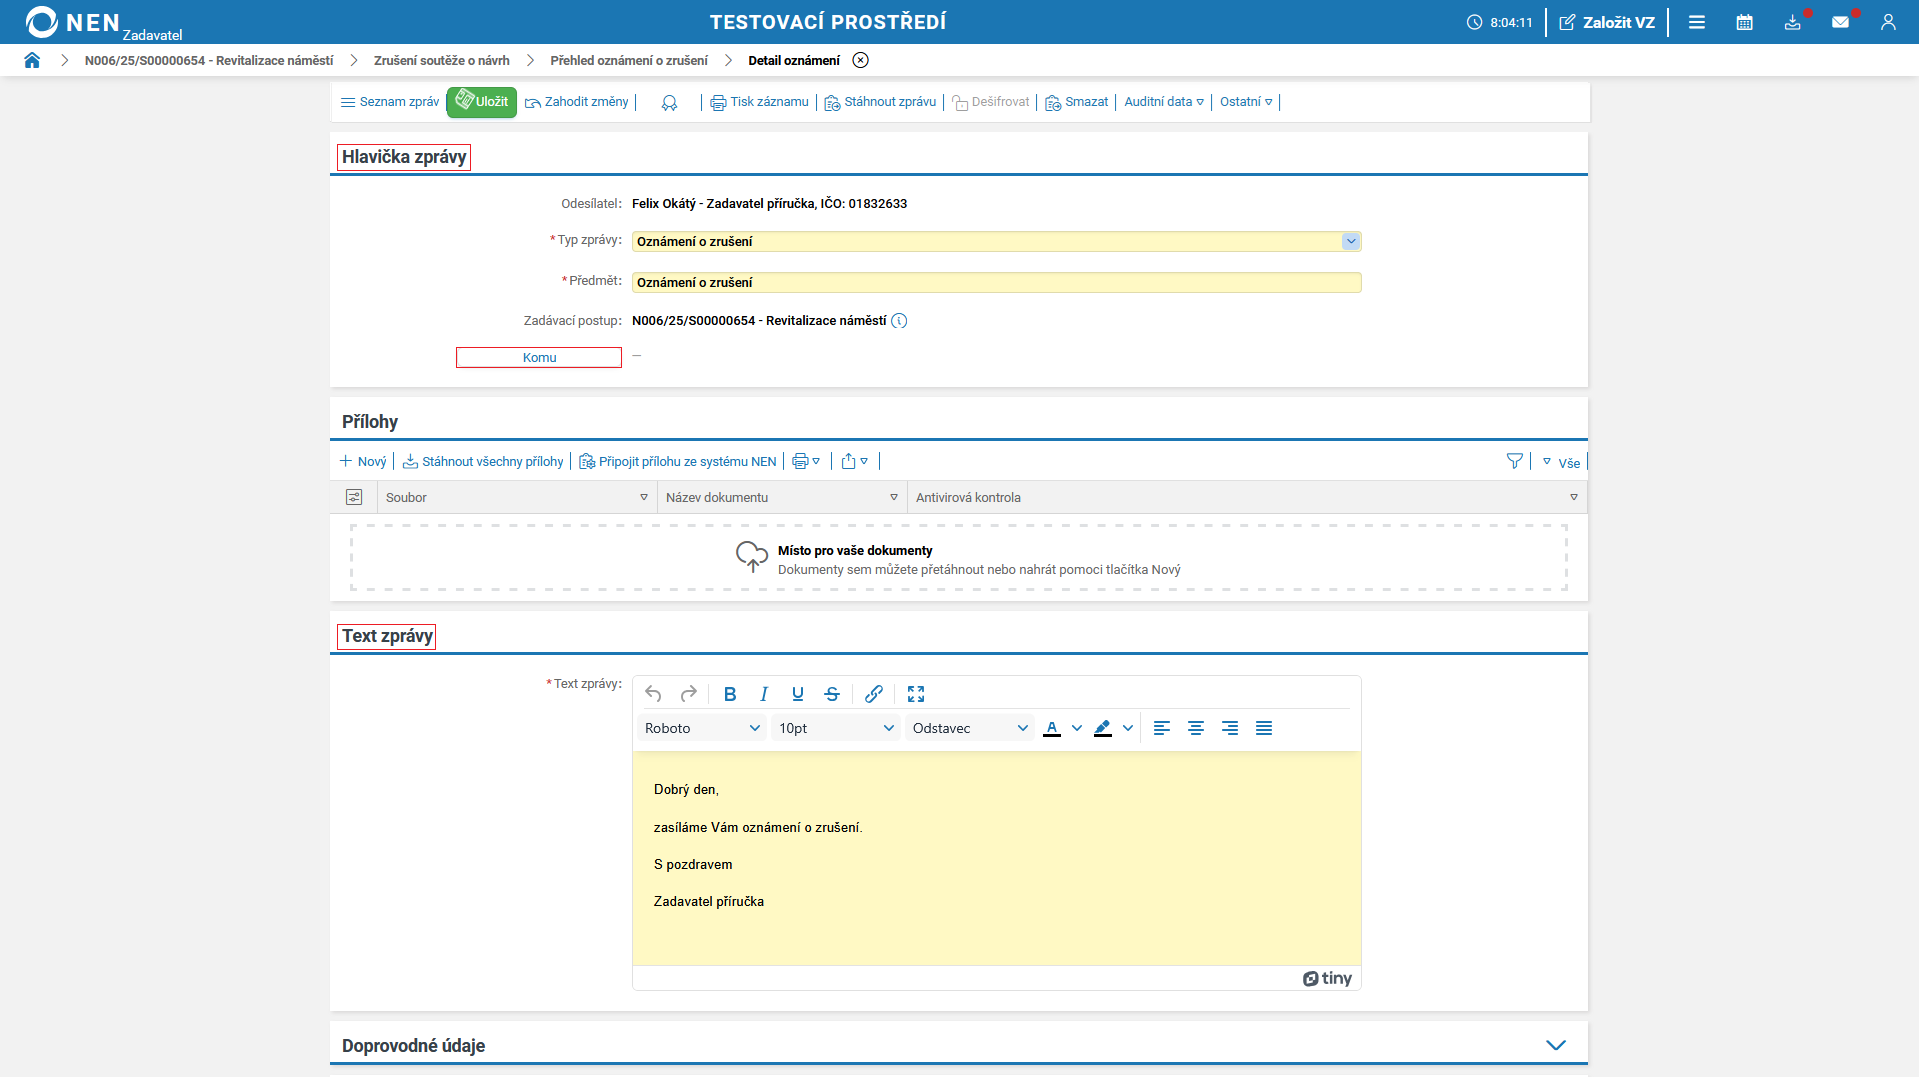Open the calendar icon in header
Image resolution: width=1919 pixels, height=1077 pixels.
[x=1744, y=22]
